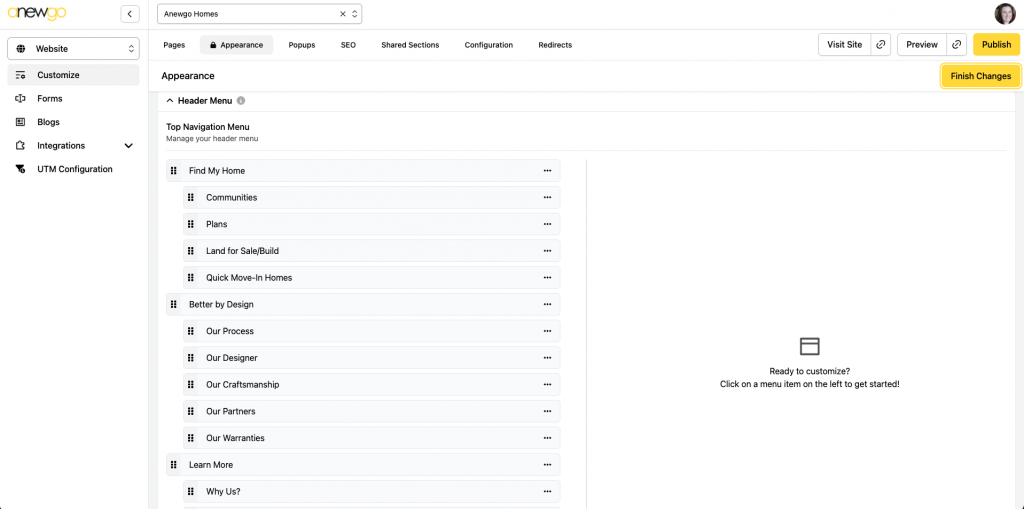Collapse the Header Menu section
This screenshot has height=509, width=1024.
click(170, 101)
